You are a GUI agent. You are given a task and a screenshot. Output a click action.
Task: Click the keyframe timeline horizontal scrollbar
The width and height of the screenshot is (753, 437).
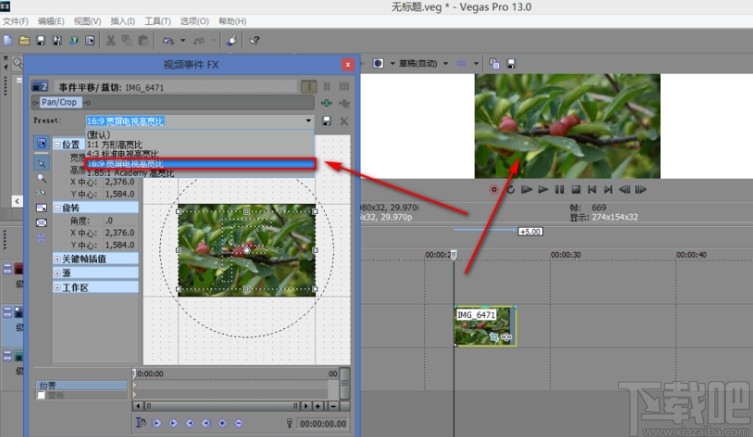coord(222,406)
